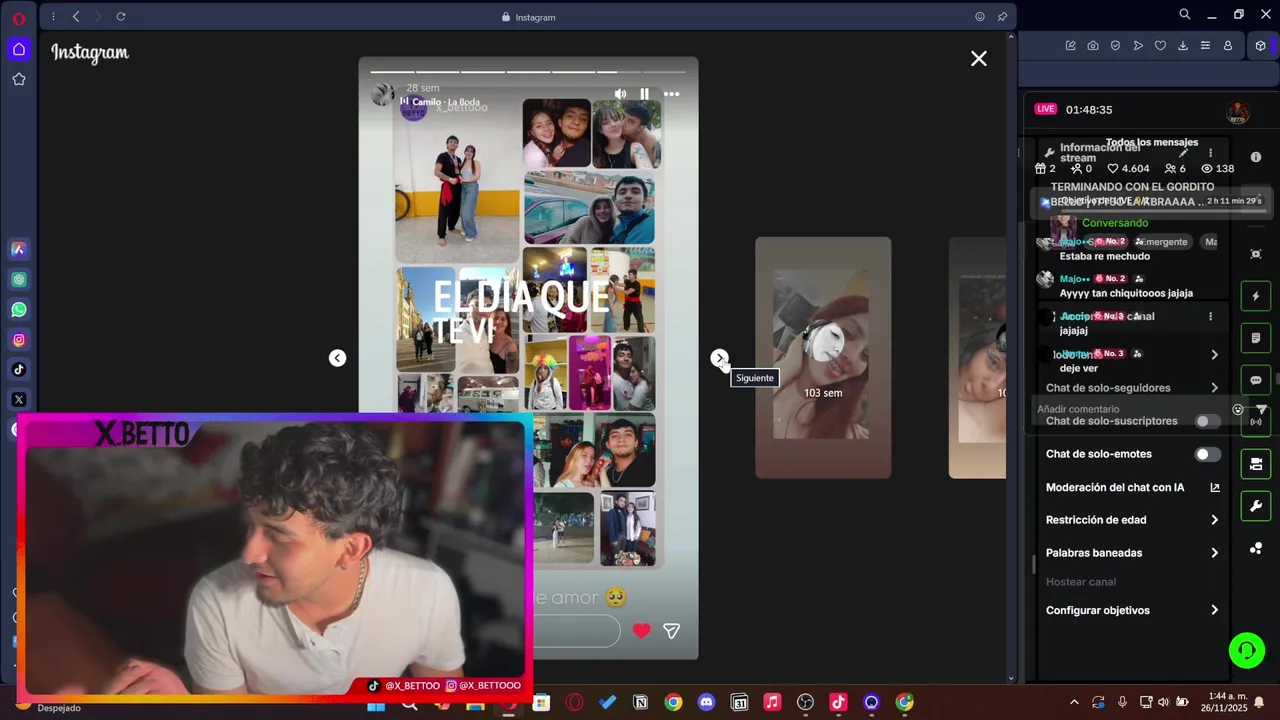Open OBS Studio from the Windows taskbar
Image resolution: width=1280 pixels, height=720 pixels.
coord(805,703)
